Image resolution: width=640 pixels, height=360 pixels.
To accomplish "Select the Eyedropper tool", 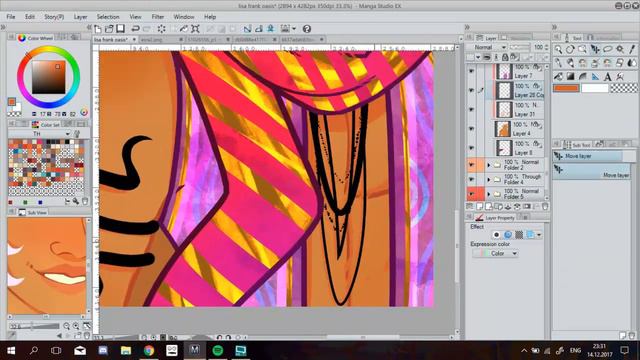I will coord(632,49).
